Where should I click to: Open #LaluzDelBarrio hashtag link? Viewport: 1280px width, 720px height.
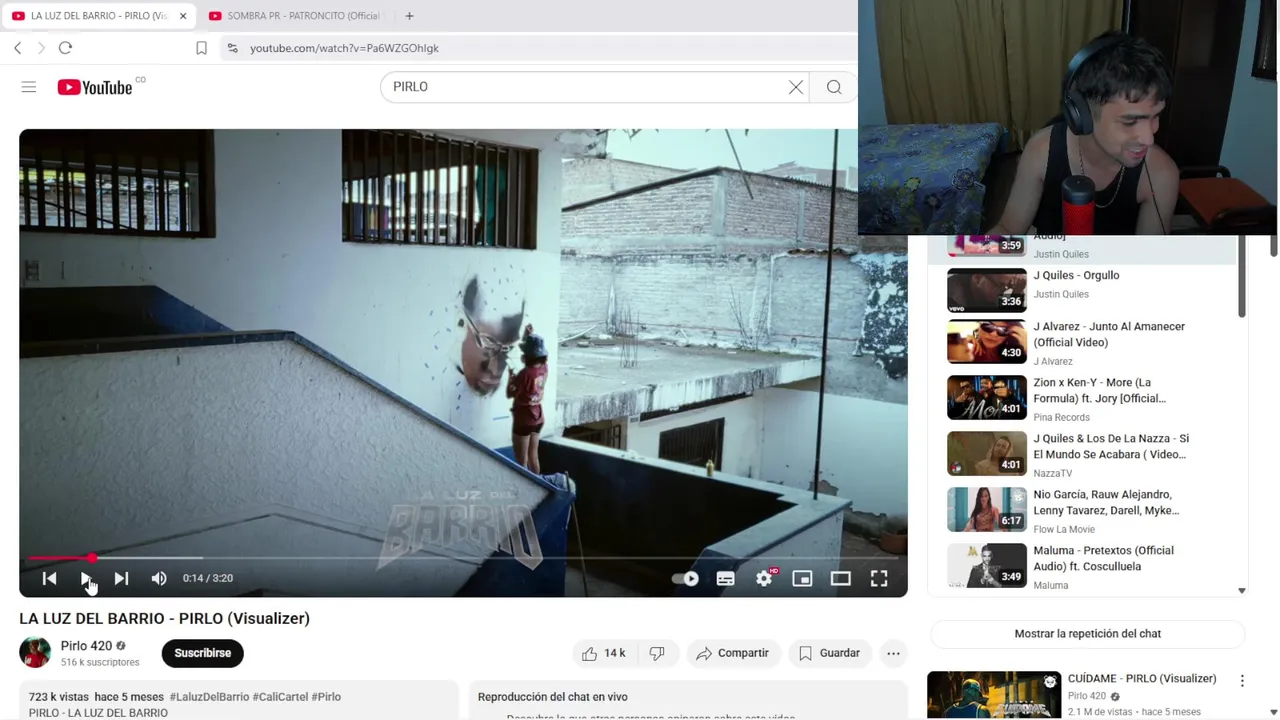[x=209, y=697]
